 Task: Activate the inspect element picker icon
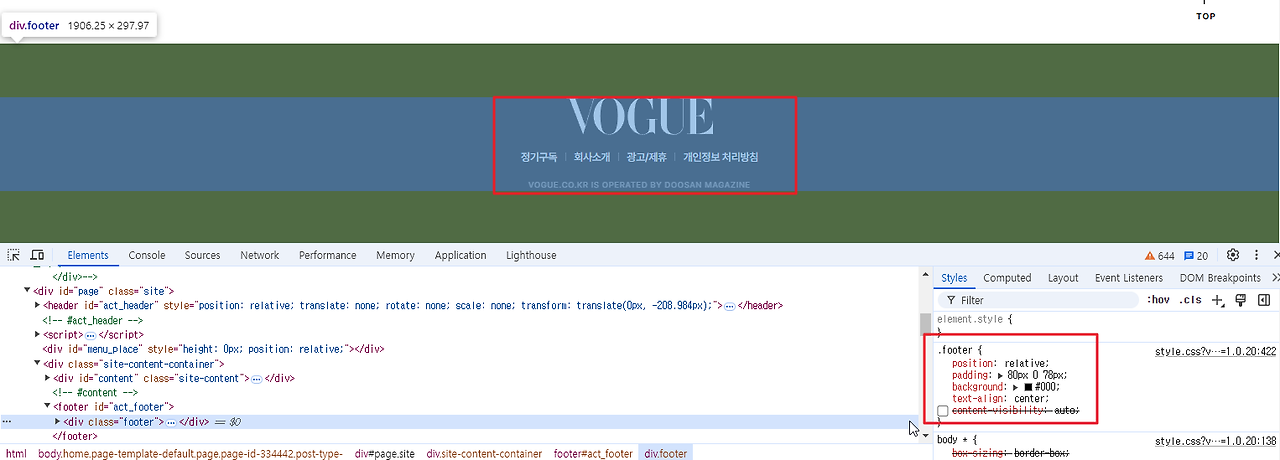click(x=14, y=256)
